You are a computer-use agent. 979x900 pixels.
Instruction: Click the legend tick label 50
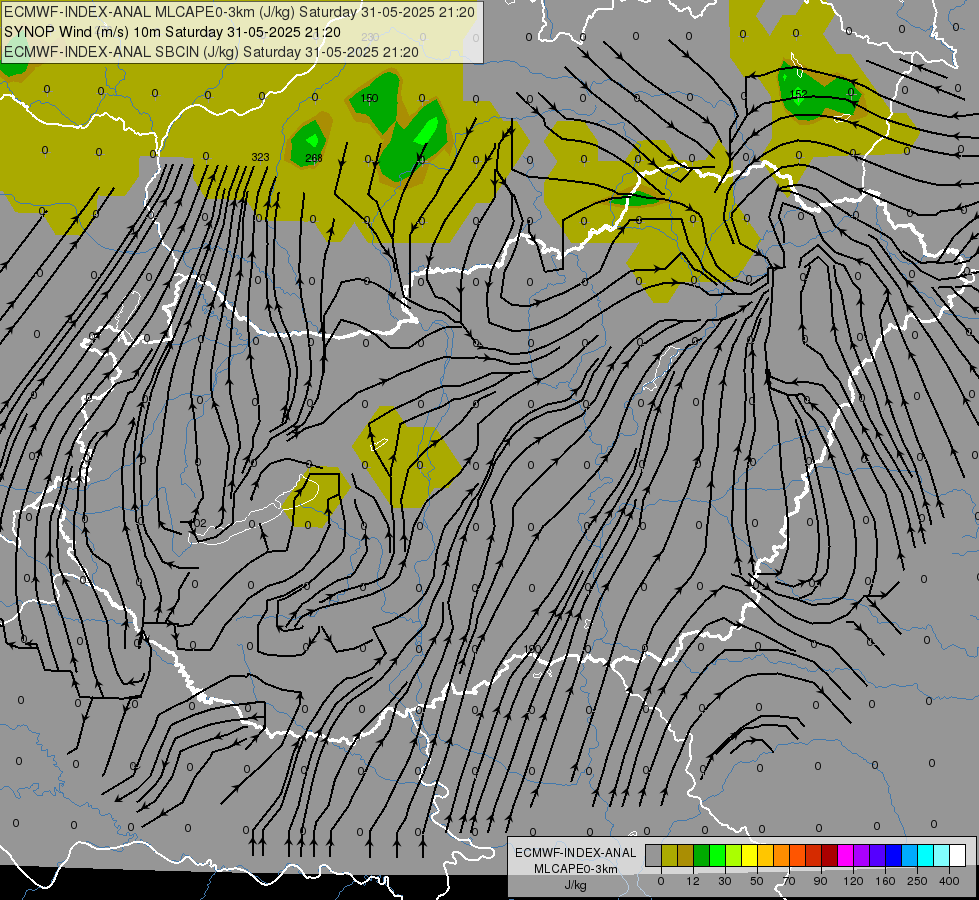pos(757,881)
